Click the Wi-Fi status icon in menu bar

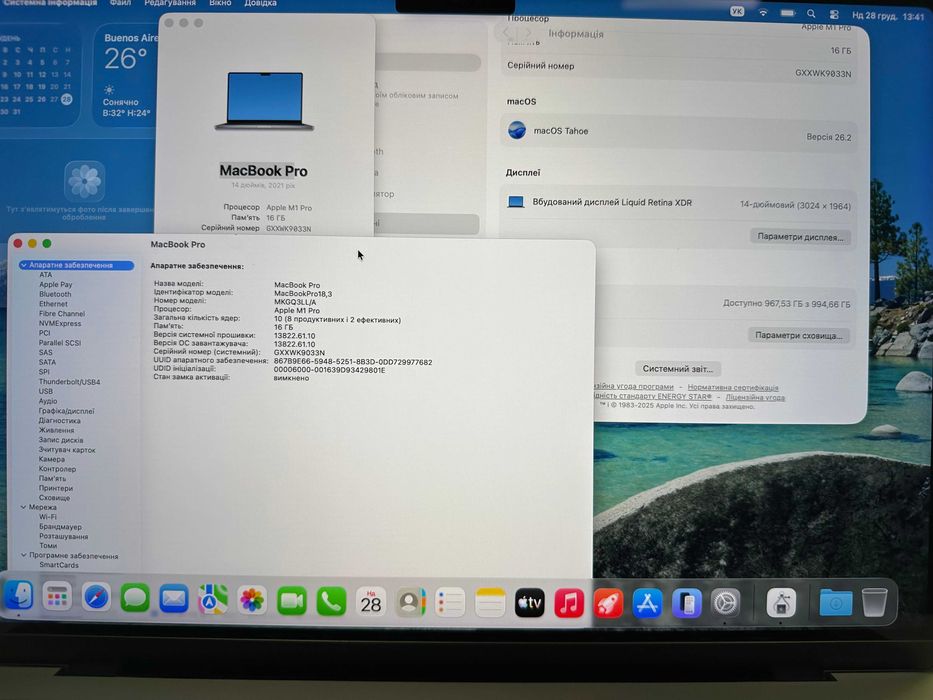(x=763, y=12)
